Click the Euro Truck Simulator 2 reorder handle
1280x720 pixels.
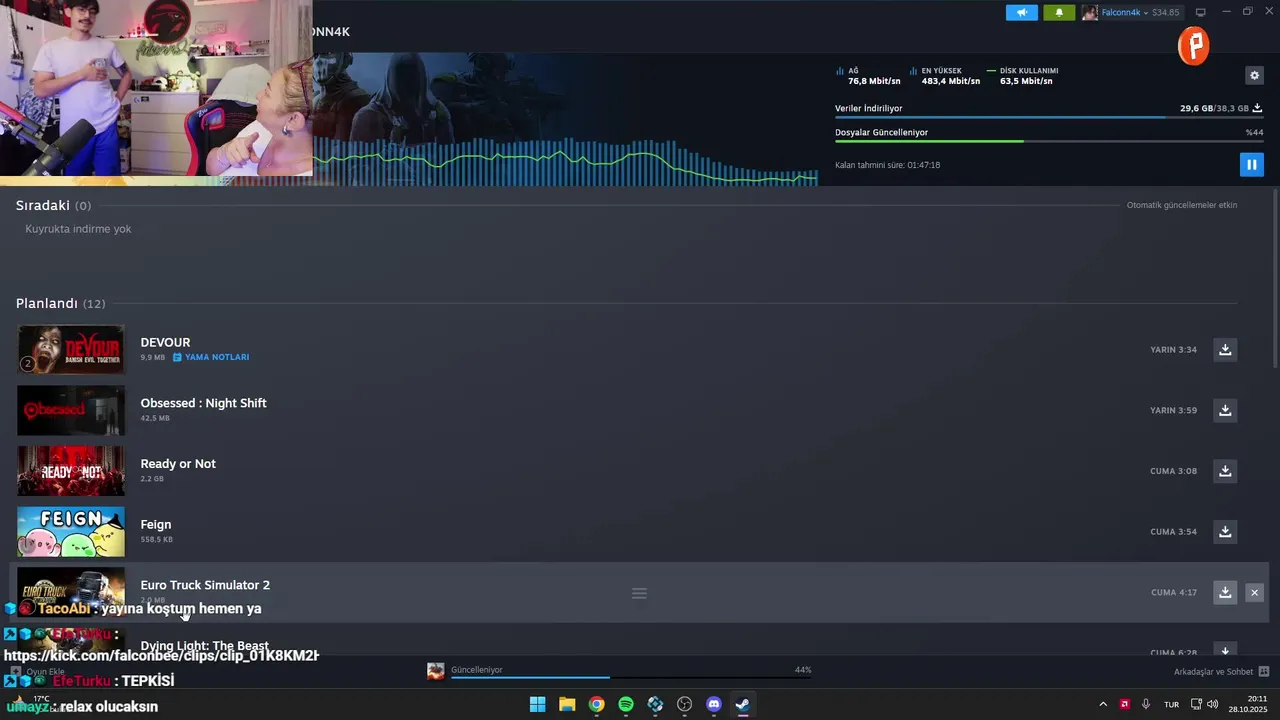tap(639, 593)
